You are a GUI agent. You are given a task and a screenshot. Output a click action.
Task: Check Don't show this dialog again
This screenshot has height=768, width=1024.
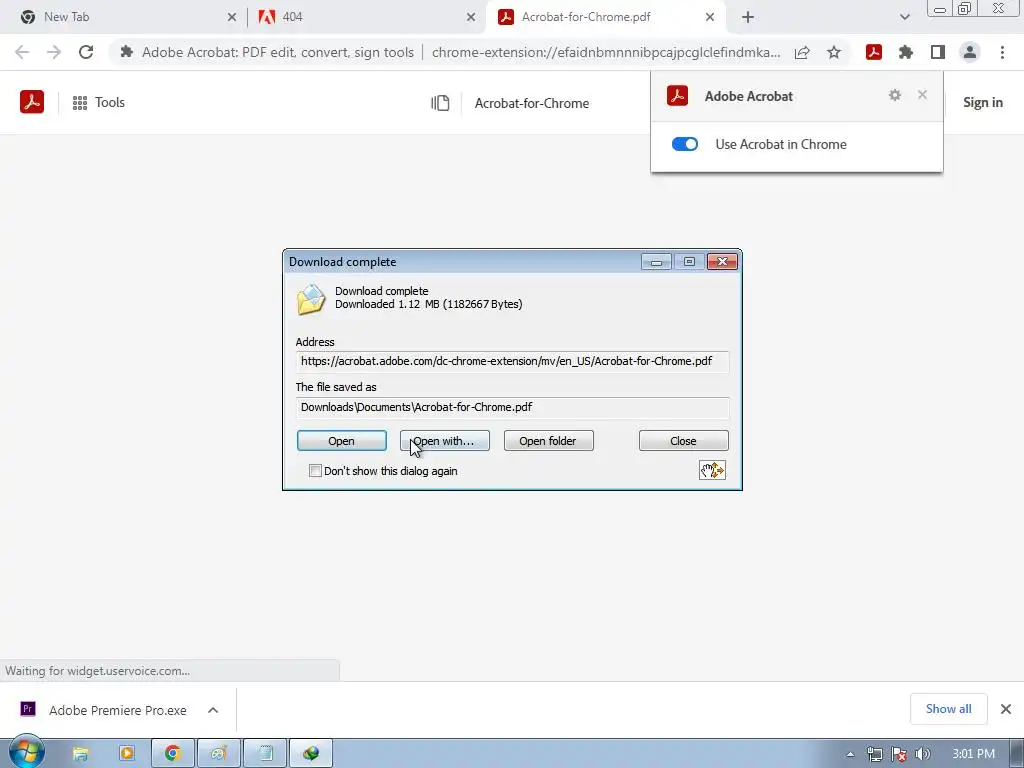pyautogui.click(x=315, y=471)
